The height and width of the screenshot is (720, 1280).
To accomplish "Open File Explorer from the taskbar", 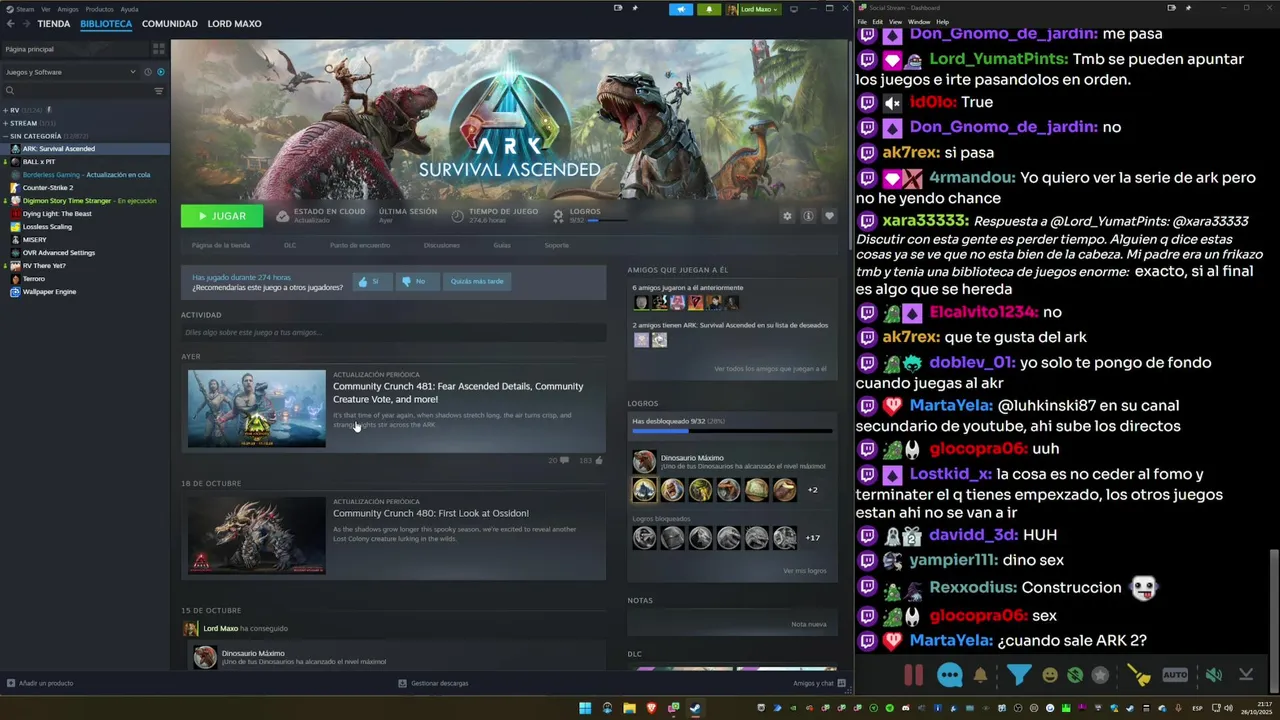I will [x=629, y=708].
